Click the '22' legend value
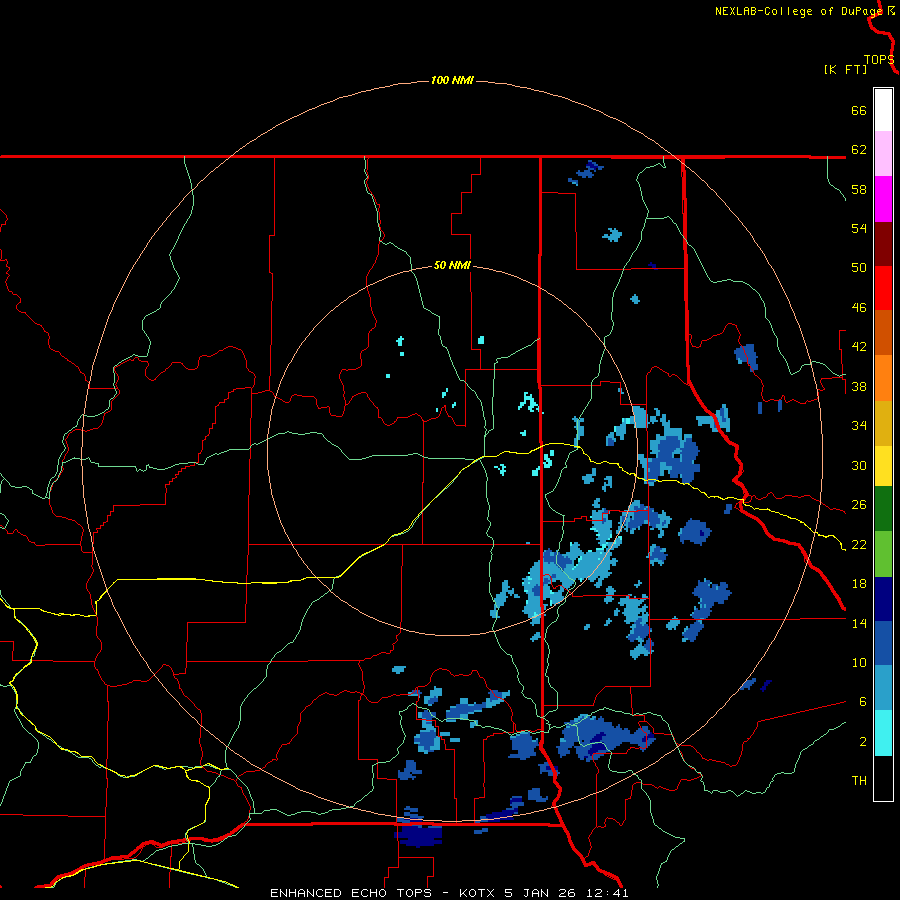This screenshot has height=900, width=900. (x=859, y=544)
